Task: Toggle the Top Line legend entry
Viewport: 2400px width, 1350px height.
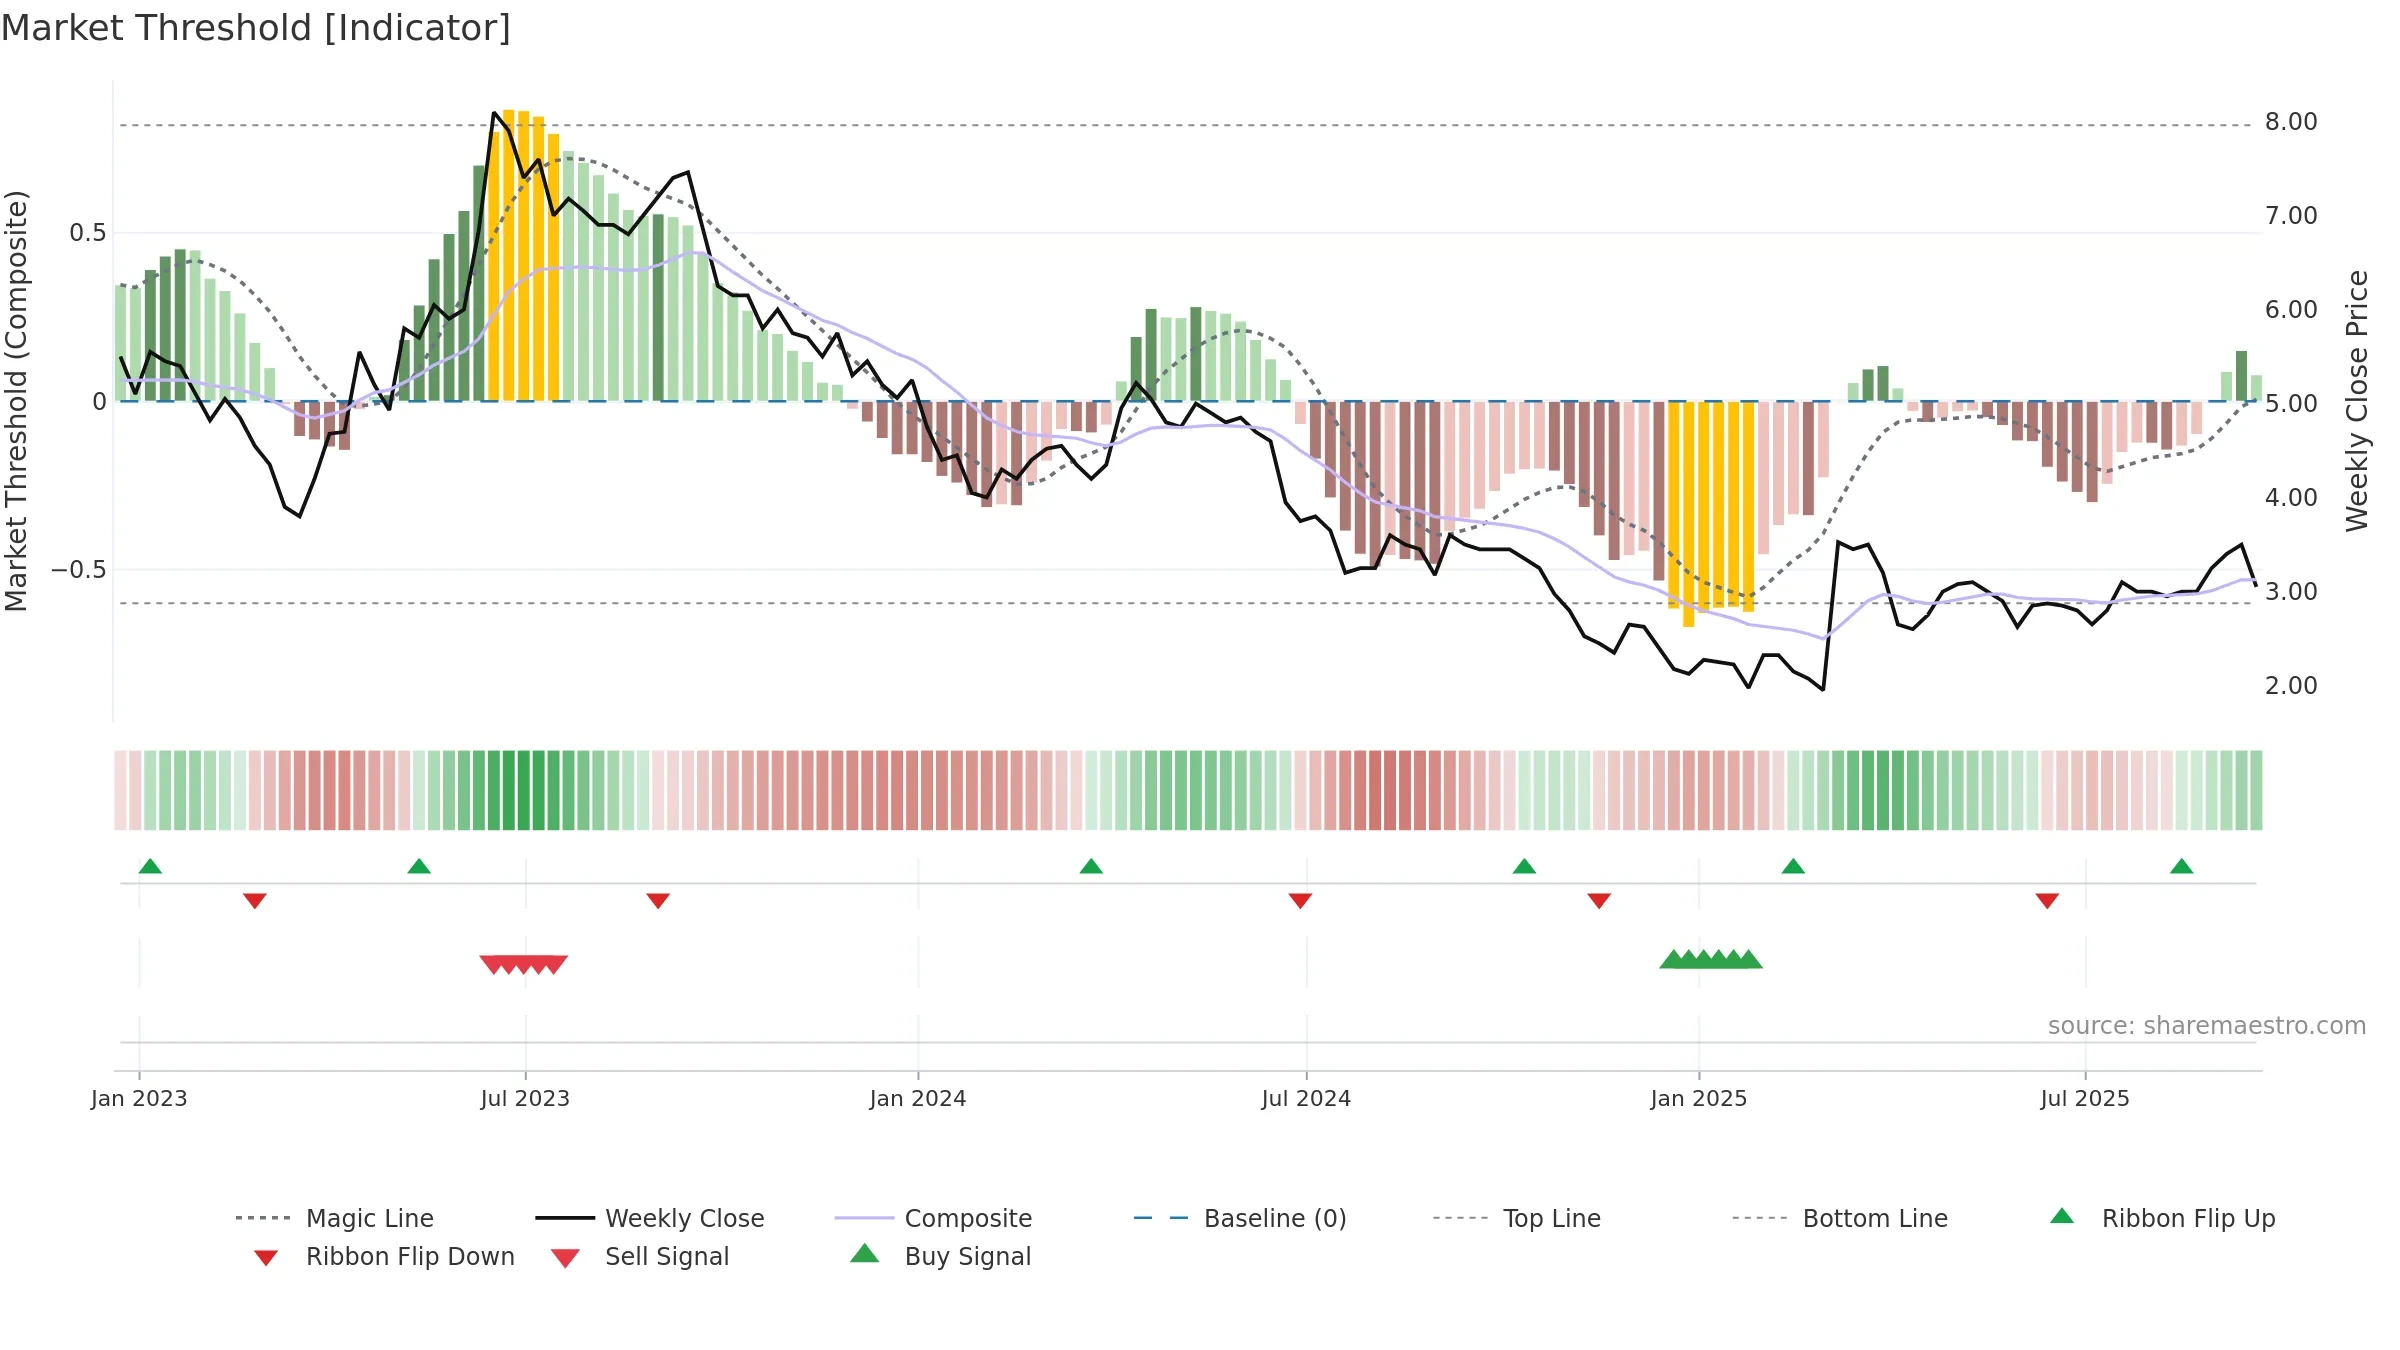Action: [x=1517, y=1218]
